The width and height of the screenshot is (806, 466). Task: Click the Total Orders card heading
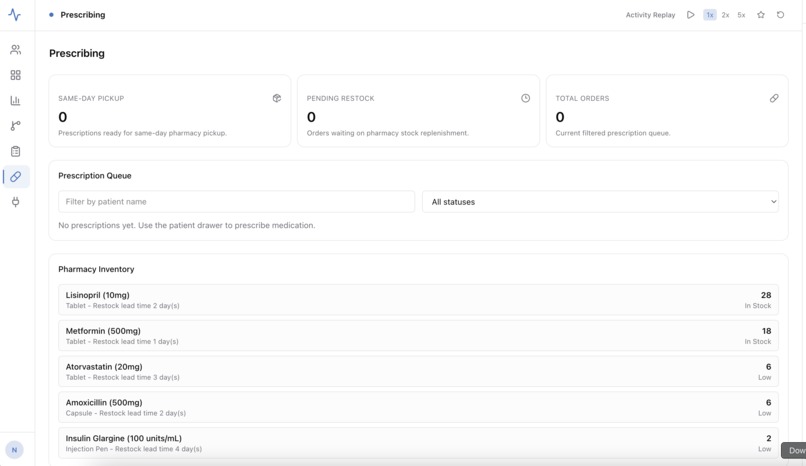click(582, 98)
